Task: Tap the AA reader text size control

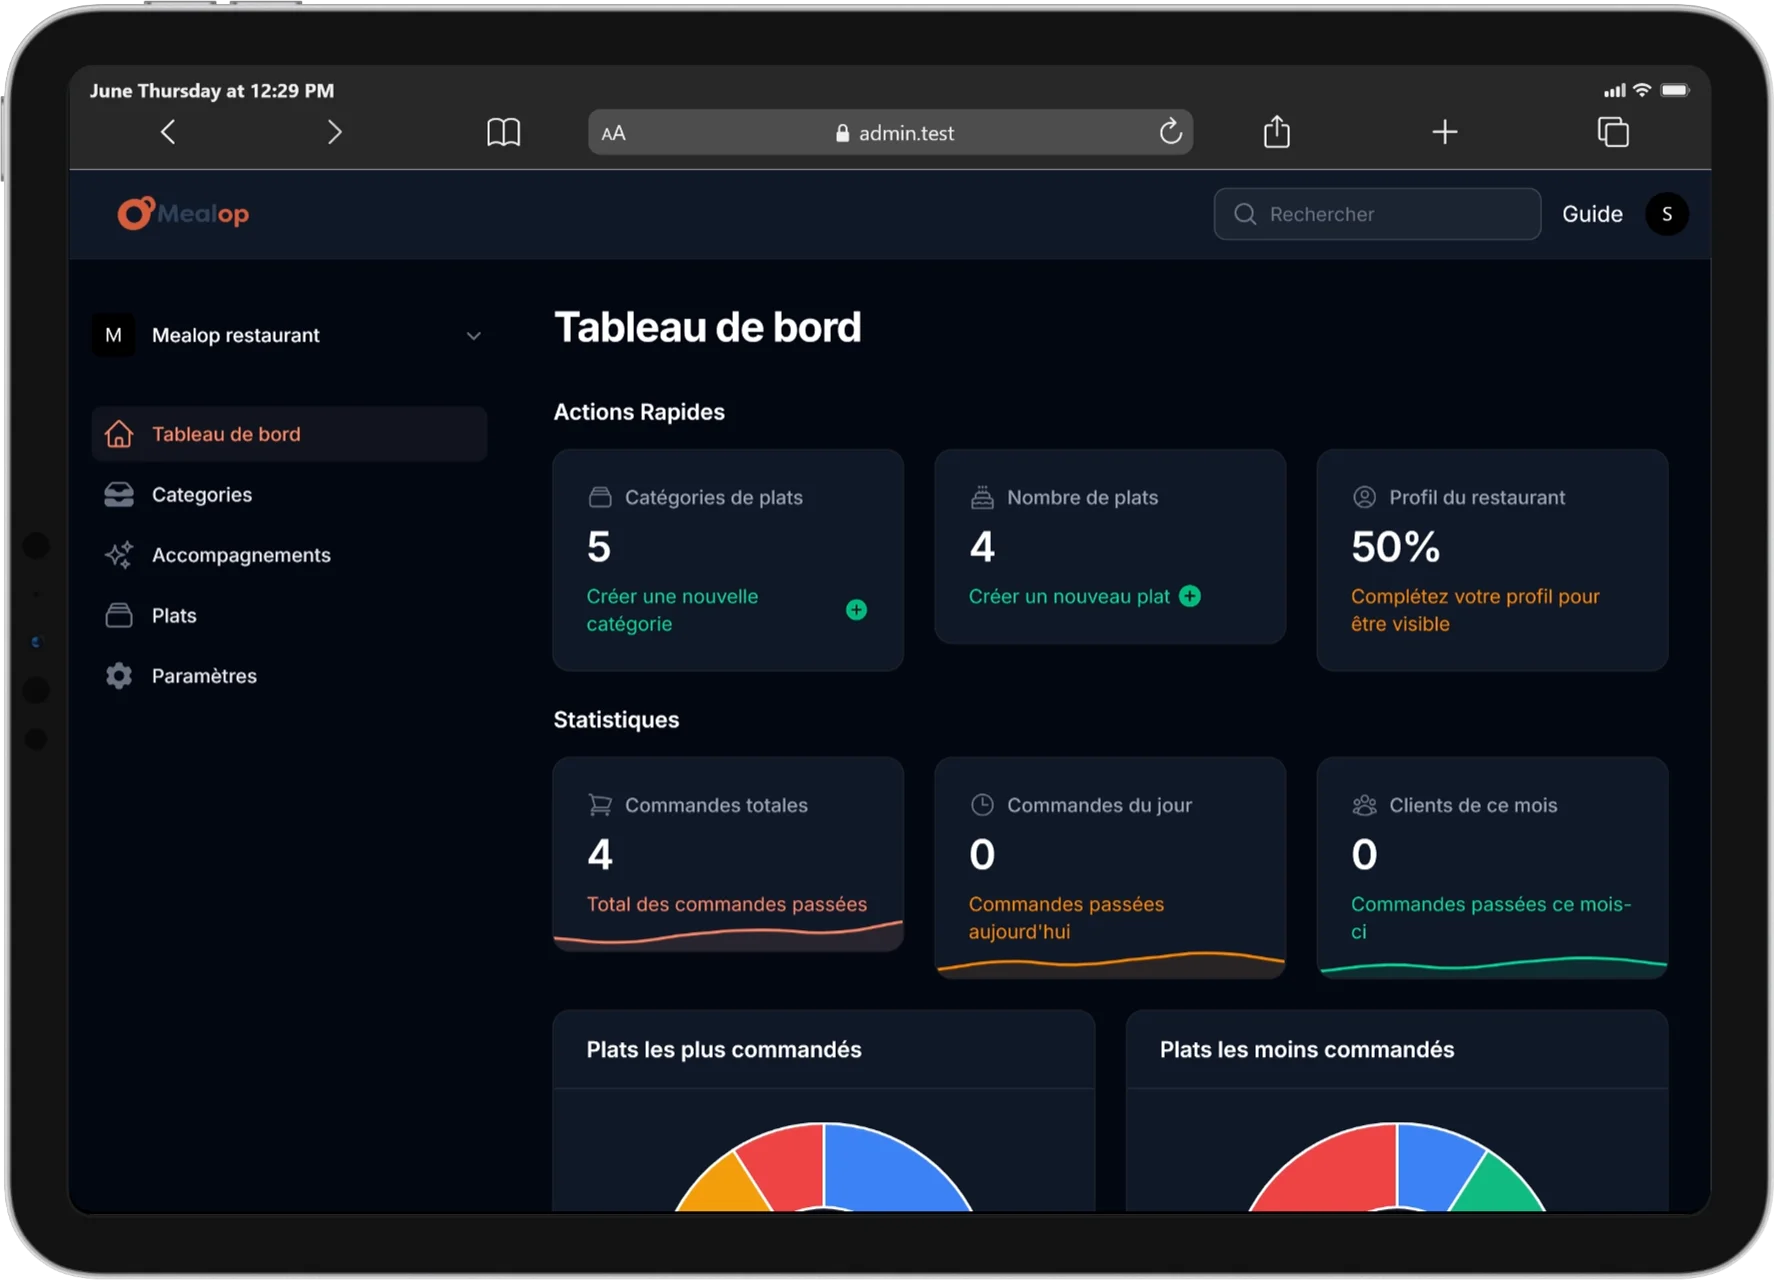Action: (613, 133)
